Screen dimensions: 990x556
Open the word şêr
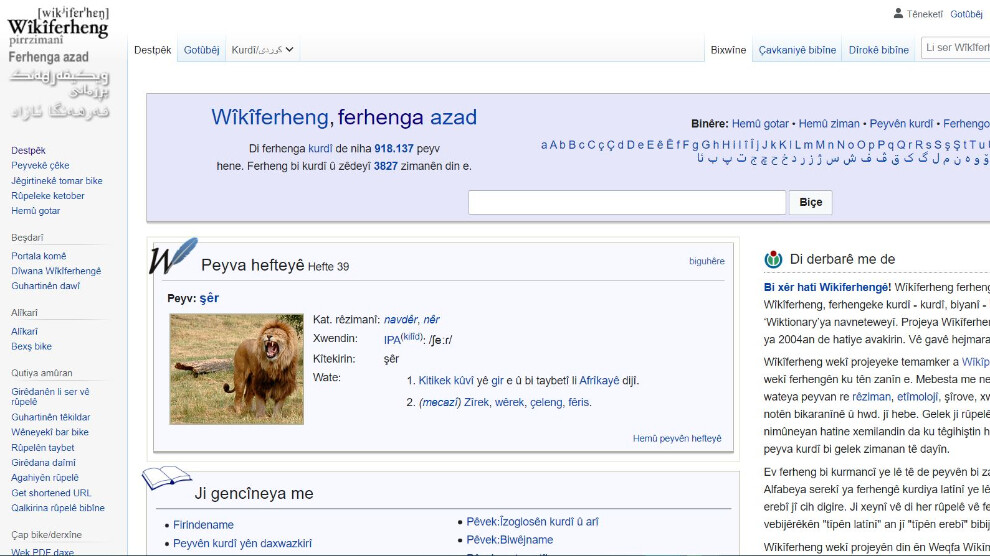(x=209, y=299)
